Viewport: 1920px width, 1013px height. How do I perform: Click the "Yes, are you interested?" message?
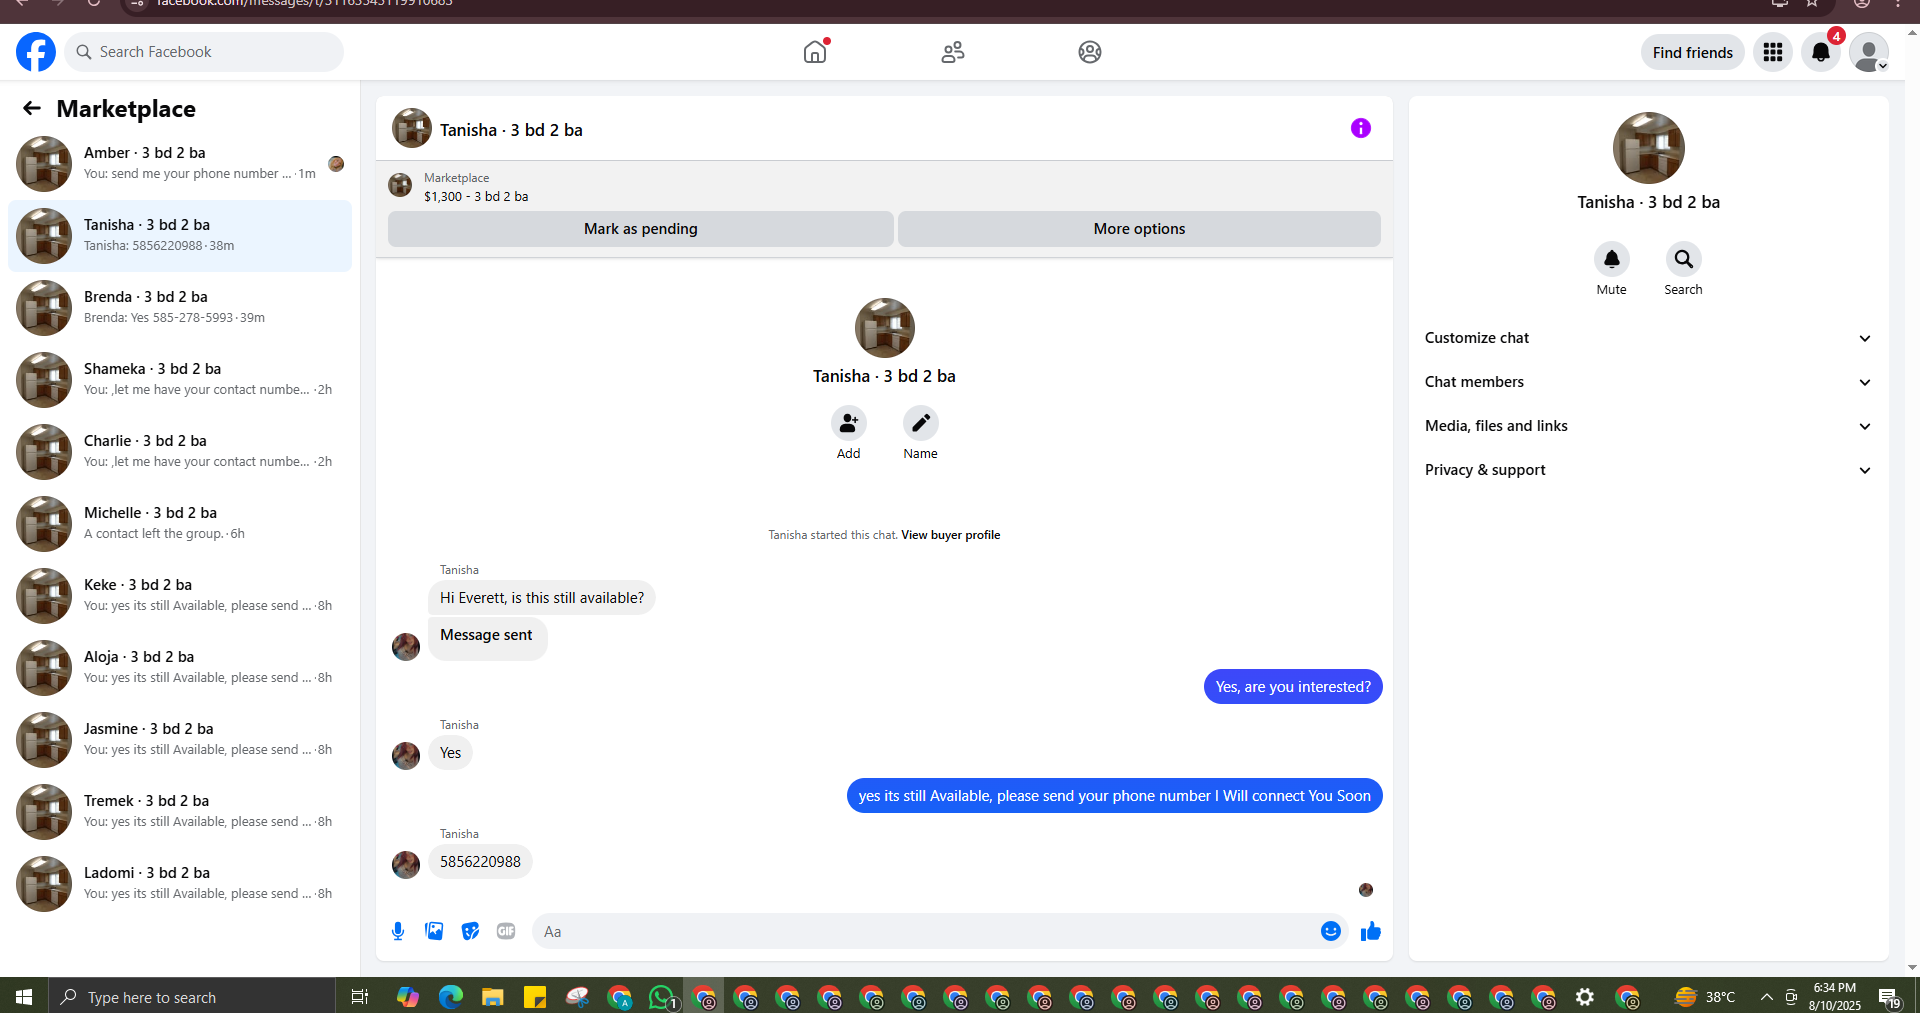pos(1293,687)
